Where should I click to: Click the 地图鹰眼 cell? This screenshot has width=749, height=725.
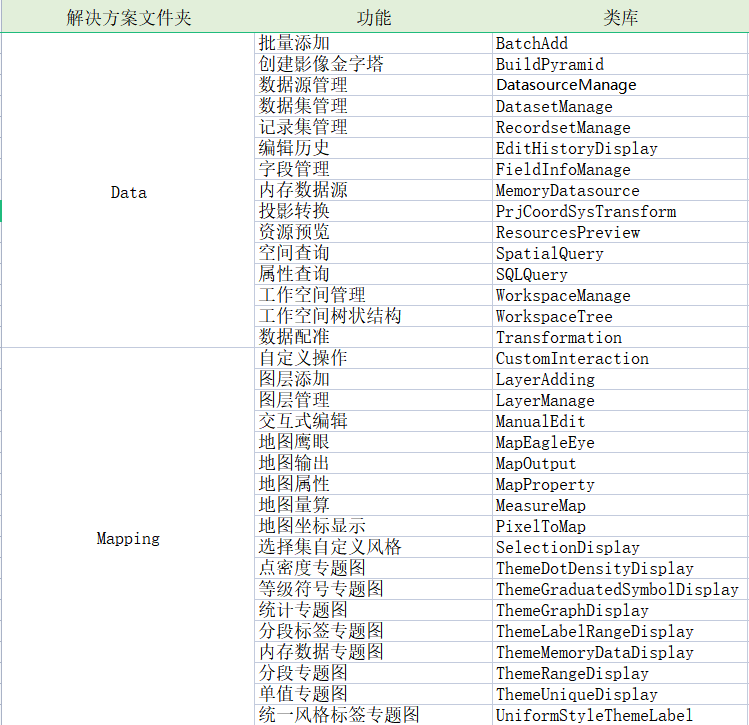pos(374,443)
